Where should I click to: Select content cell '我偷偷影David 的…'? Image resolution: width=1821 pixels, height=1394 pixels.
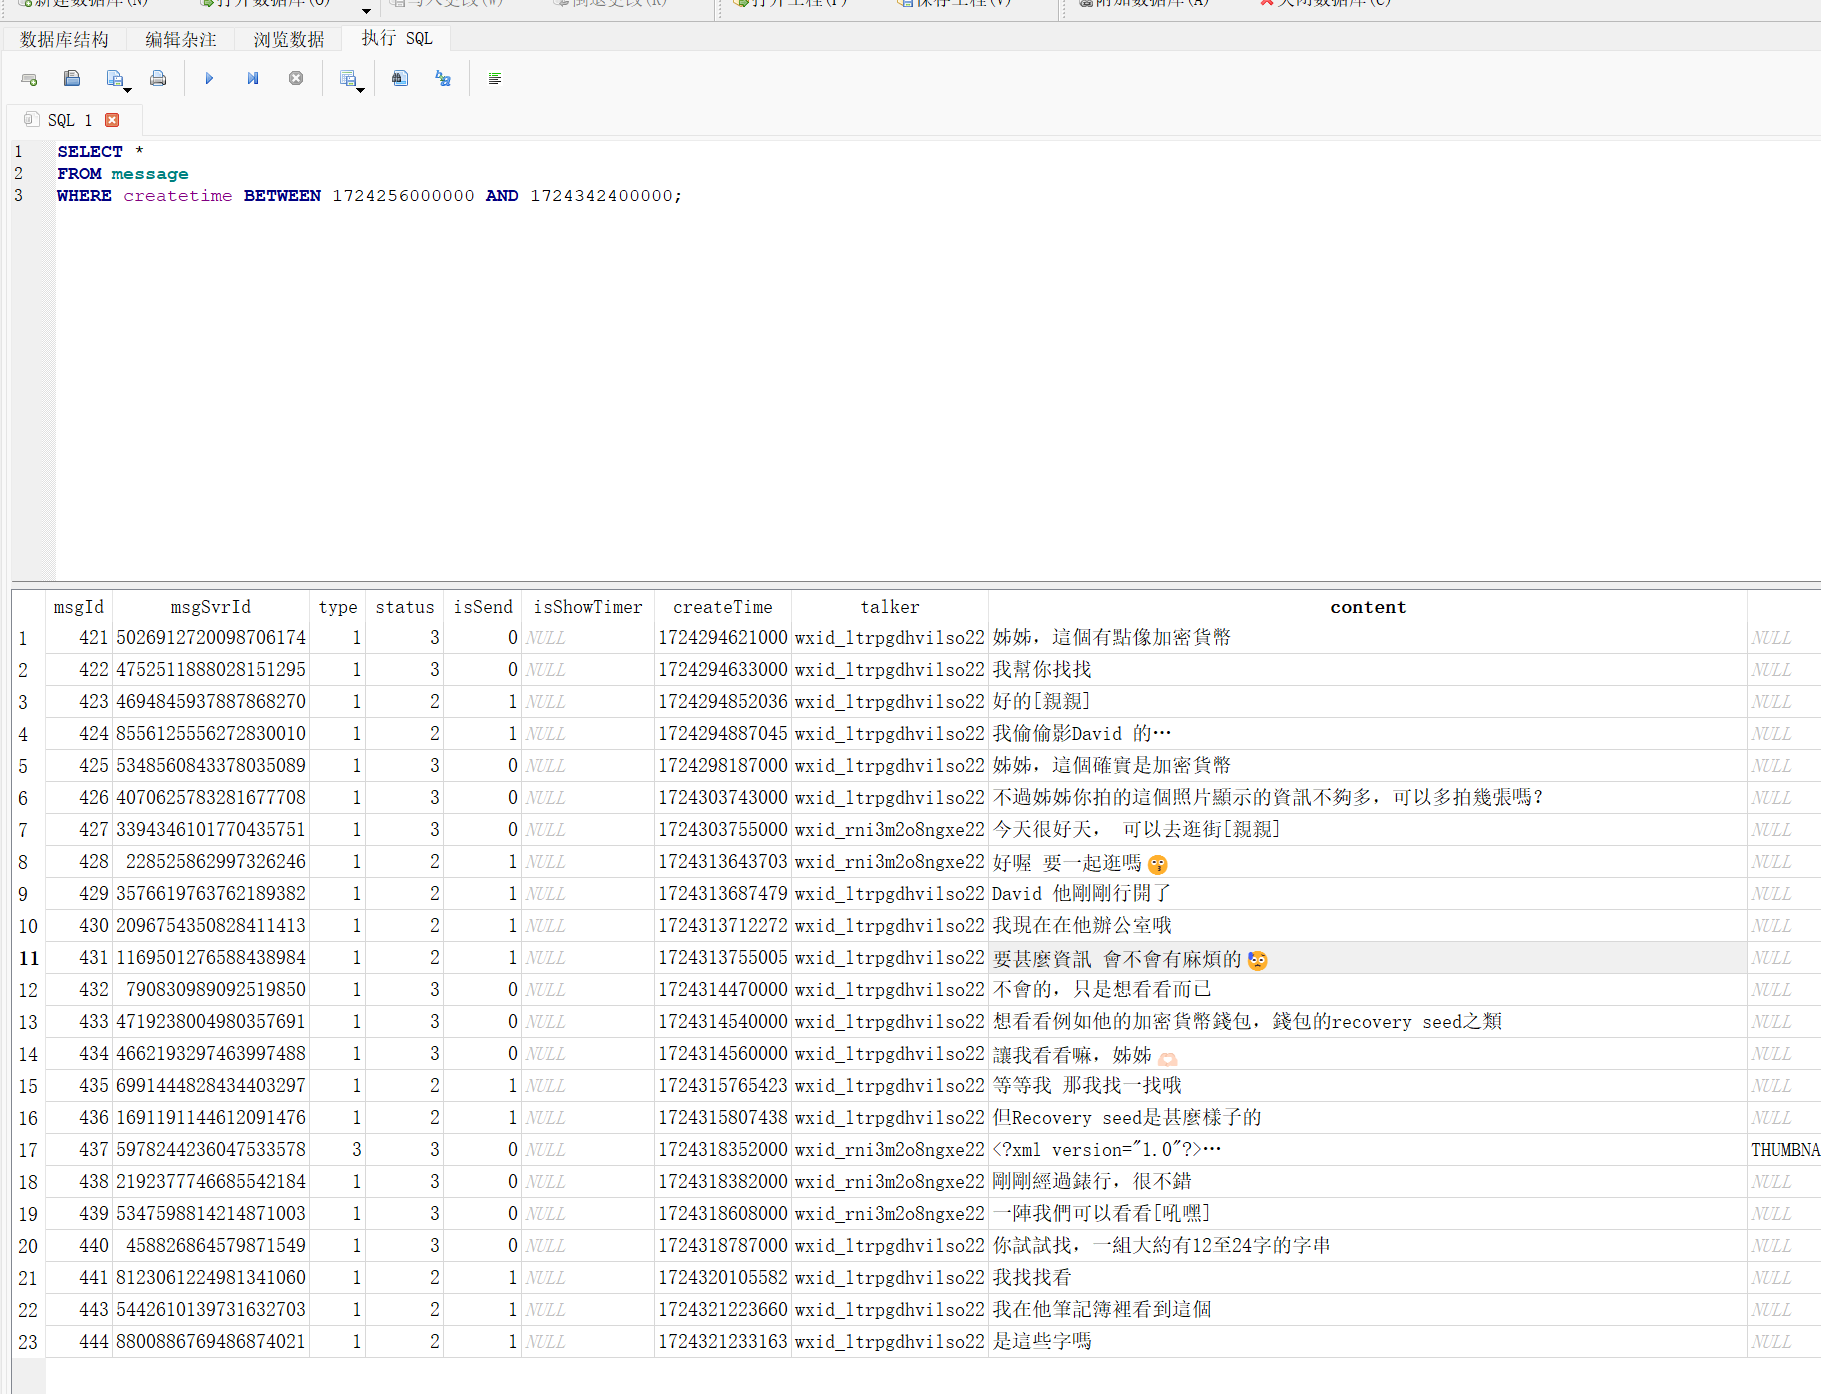[x=1368, y=734]
